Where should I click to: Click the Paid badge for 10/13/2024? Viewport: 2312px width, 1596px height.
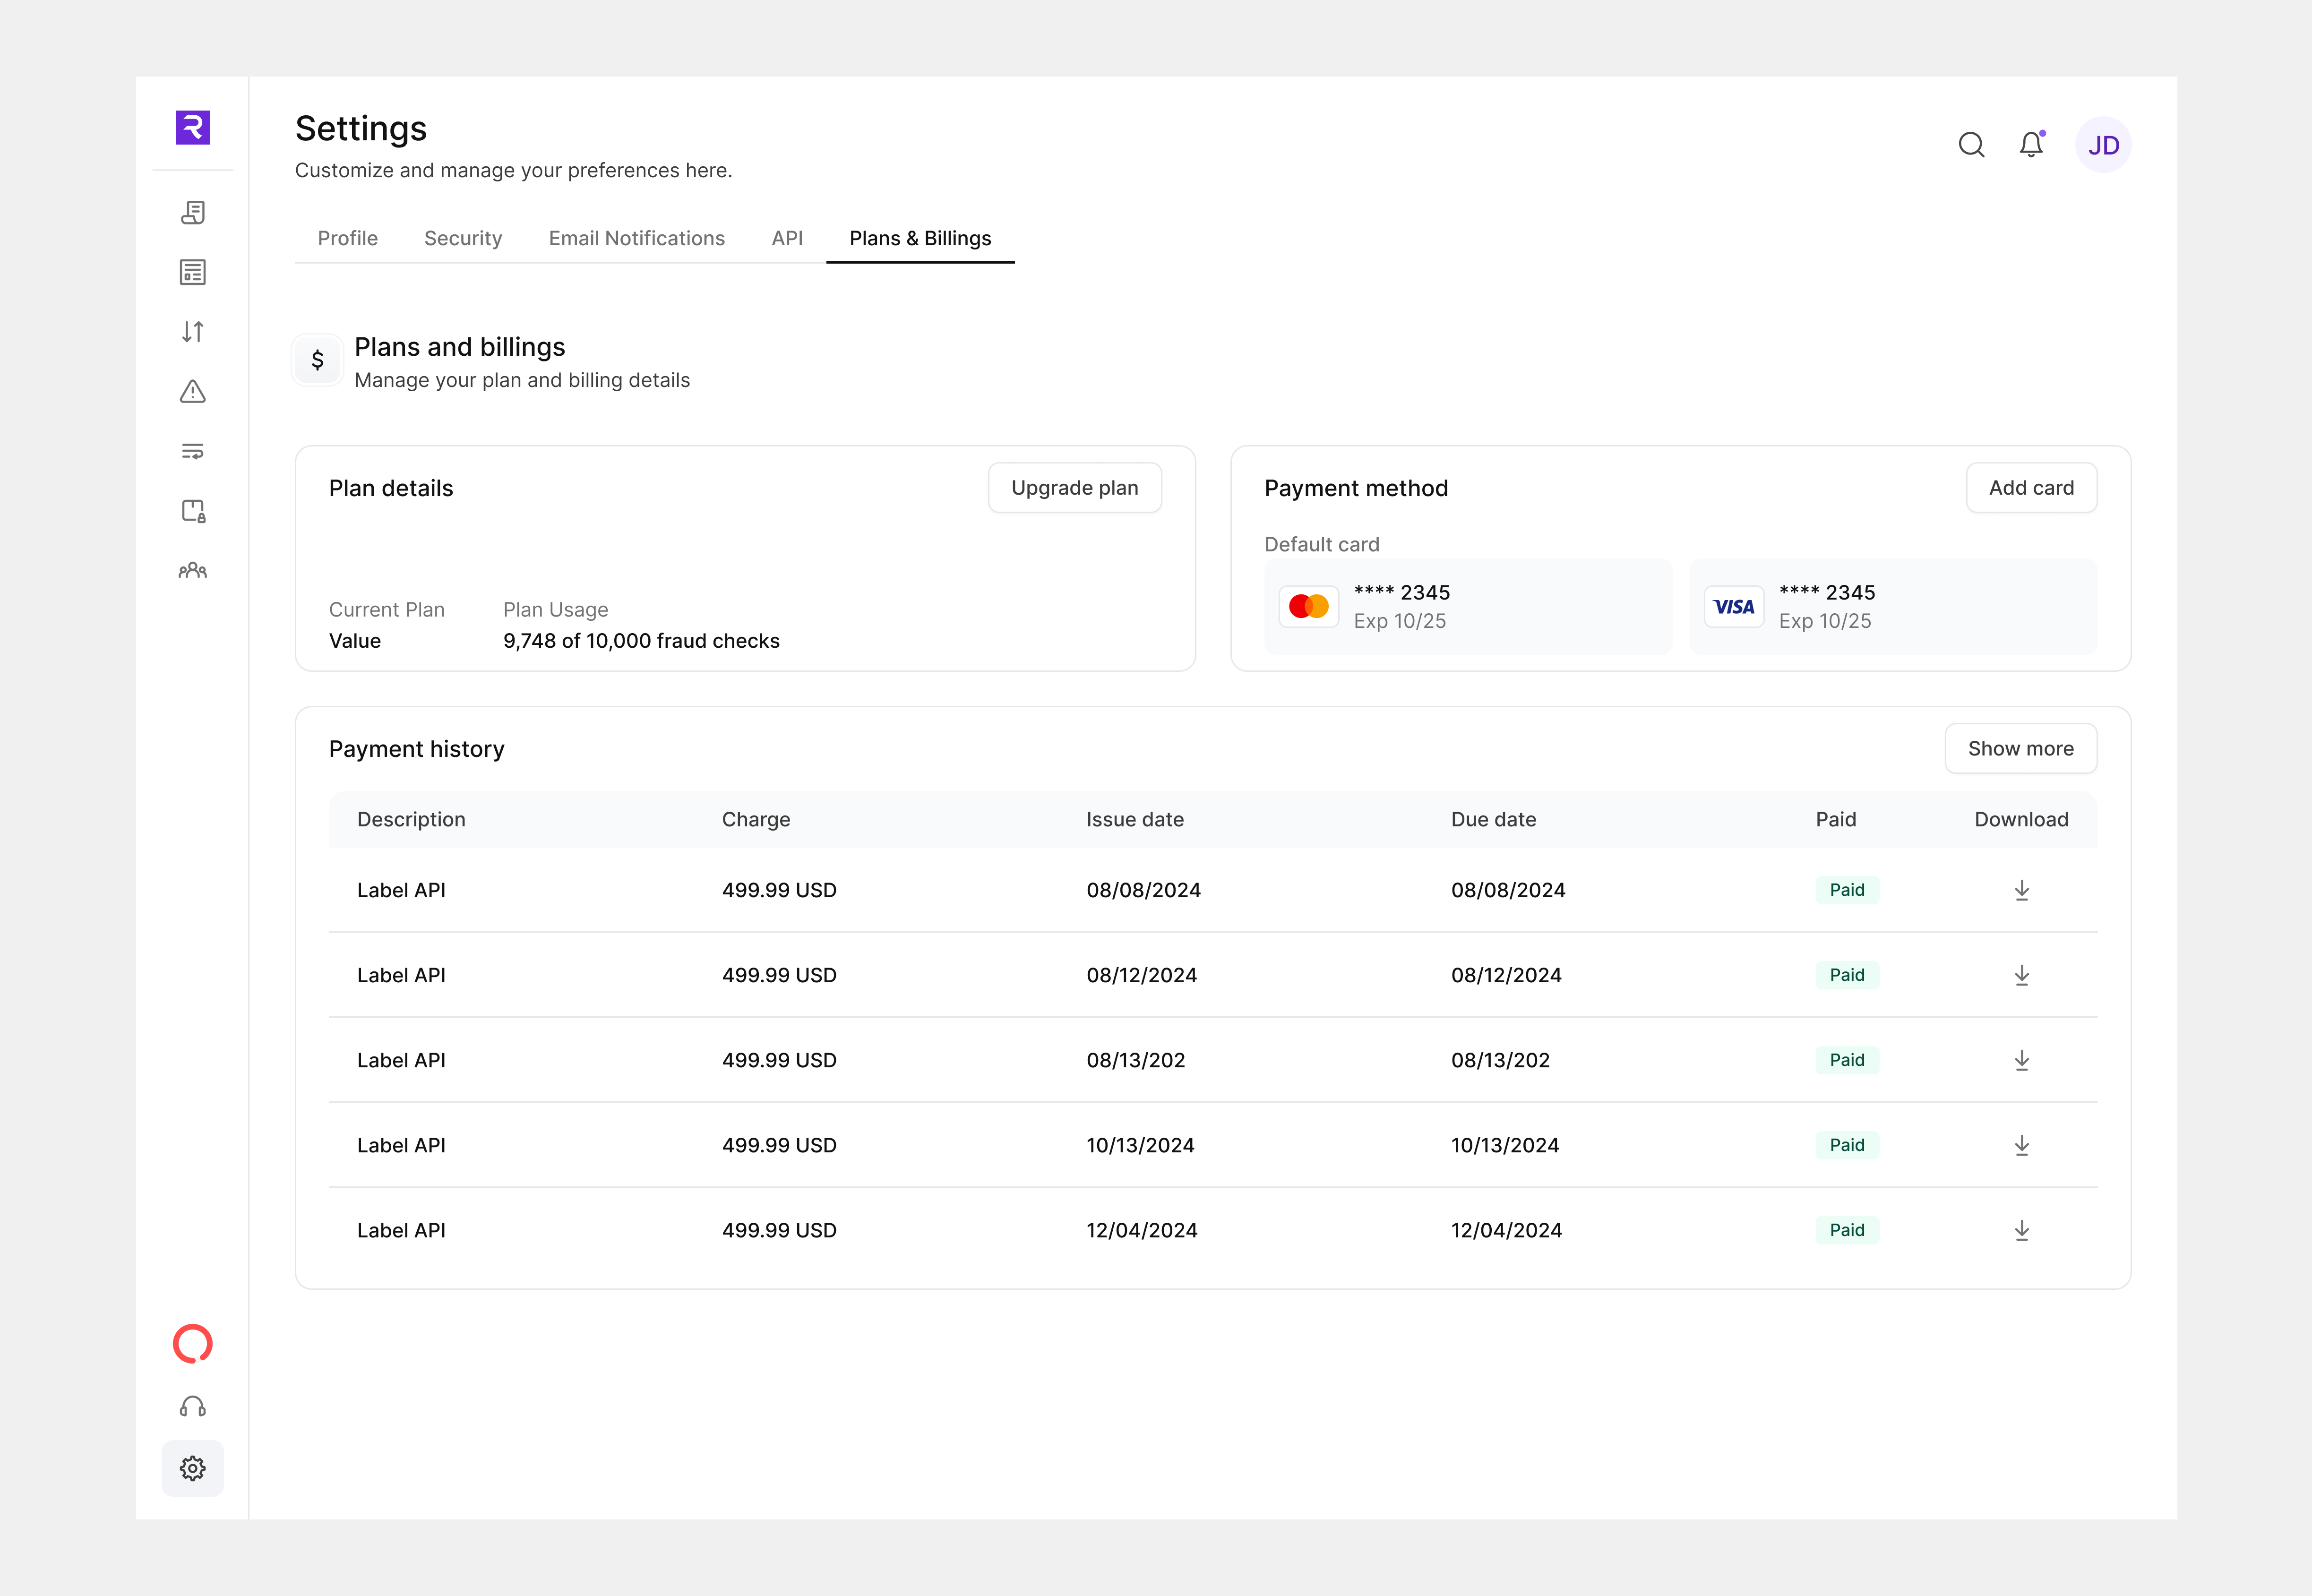1847,1145
